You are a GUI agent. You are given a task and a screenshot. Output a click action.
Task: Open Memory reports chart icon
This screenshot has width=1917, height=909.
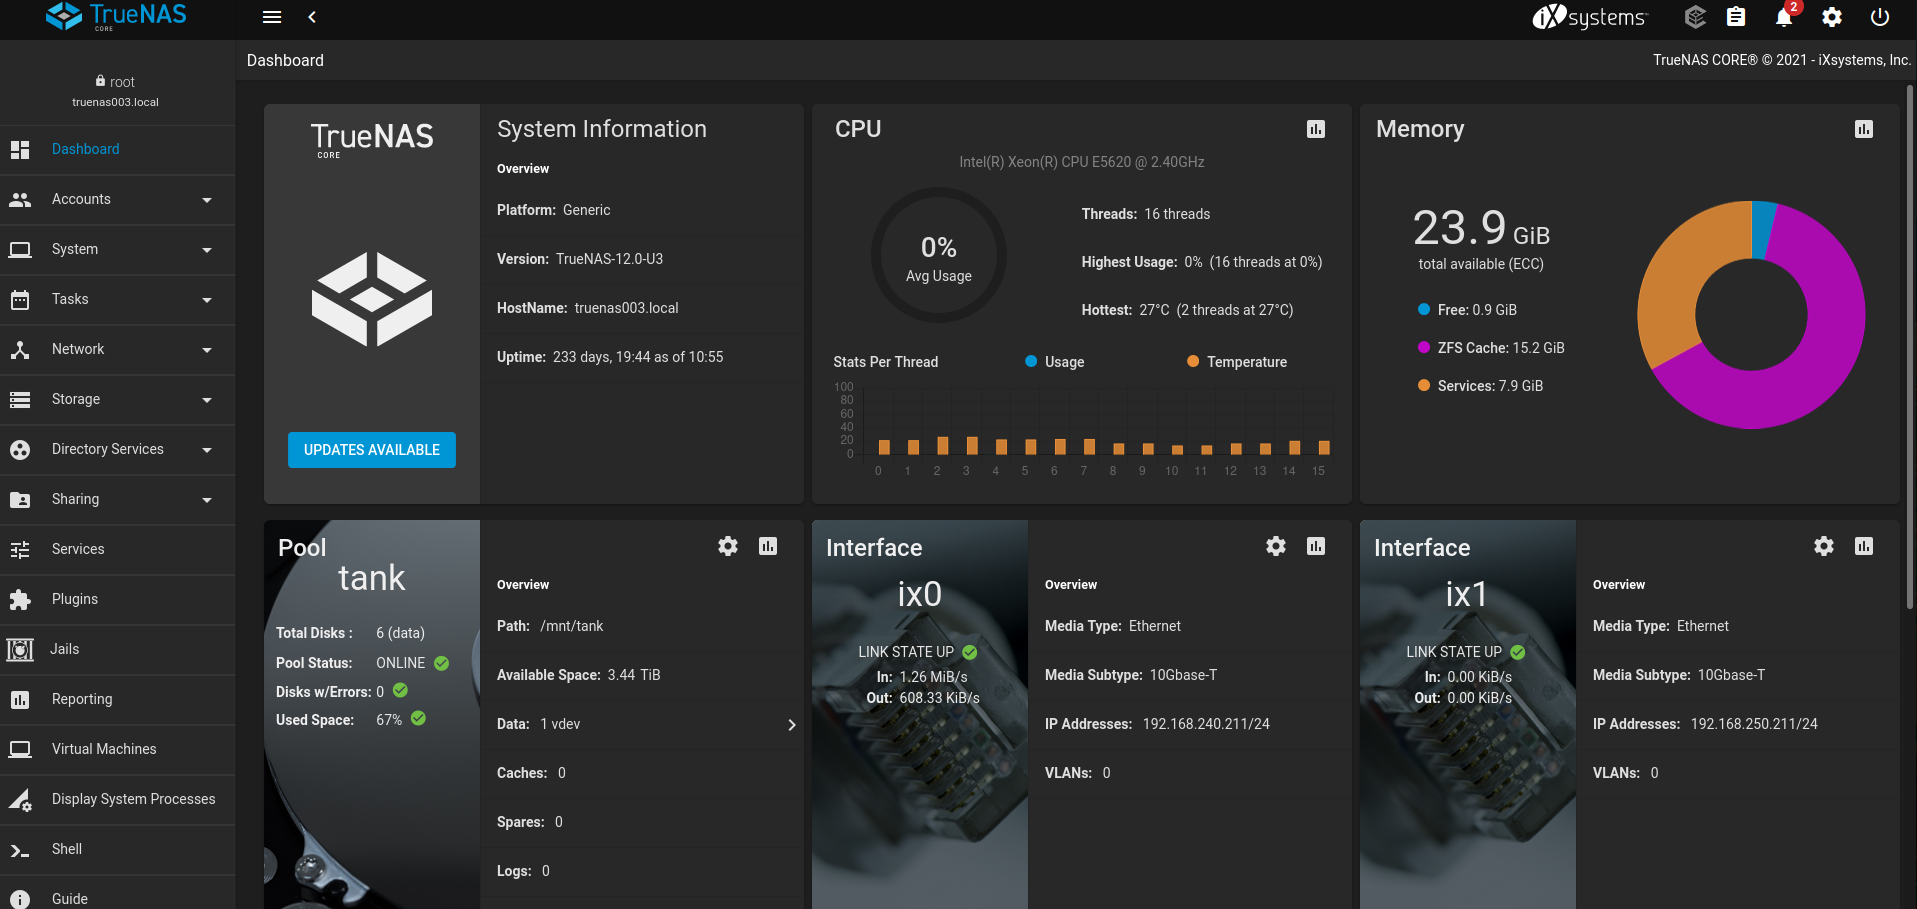click(1864, 129)
